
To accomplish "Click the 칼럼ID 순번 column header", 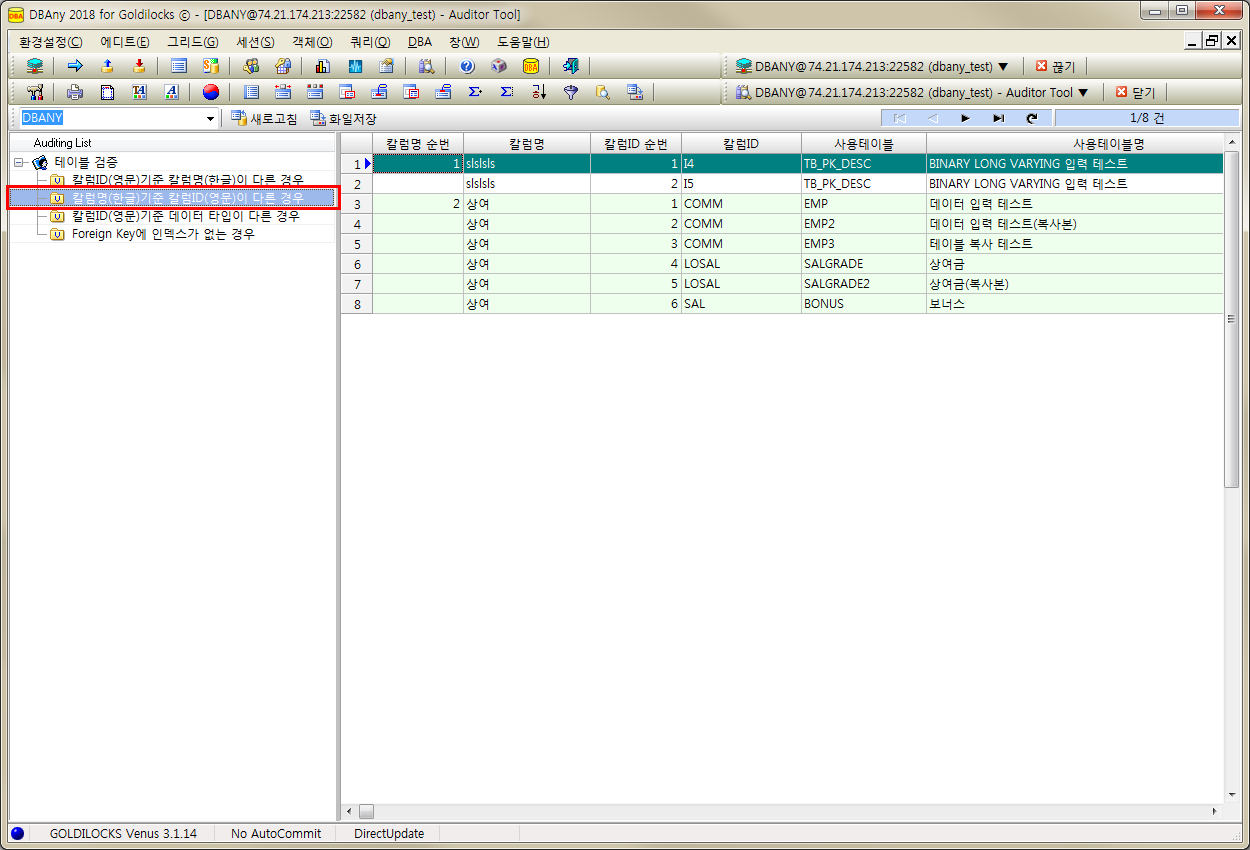I will [x=636, y=144].
